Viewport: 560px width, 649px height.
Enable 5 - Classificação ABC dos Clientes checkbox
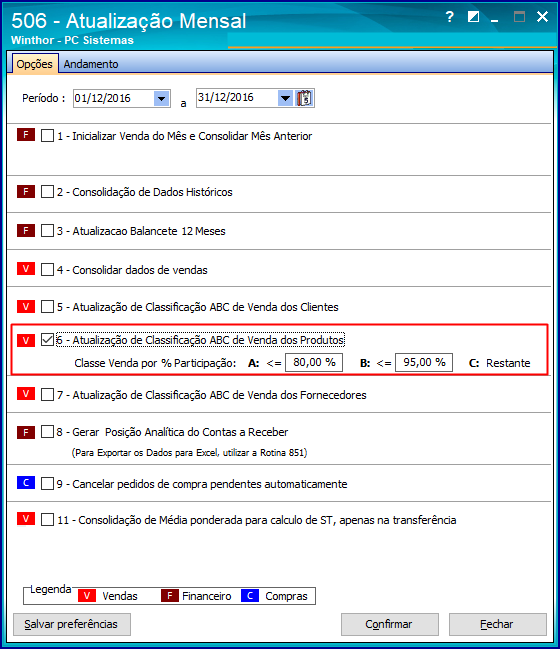pyautogui.click(x=48, y=307)
